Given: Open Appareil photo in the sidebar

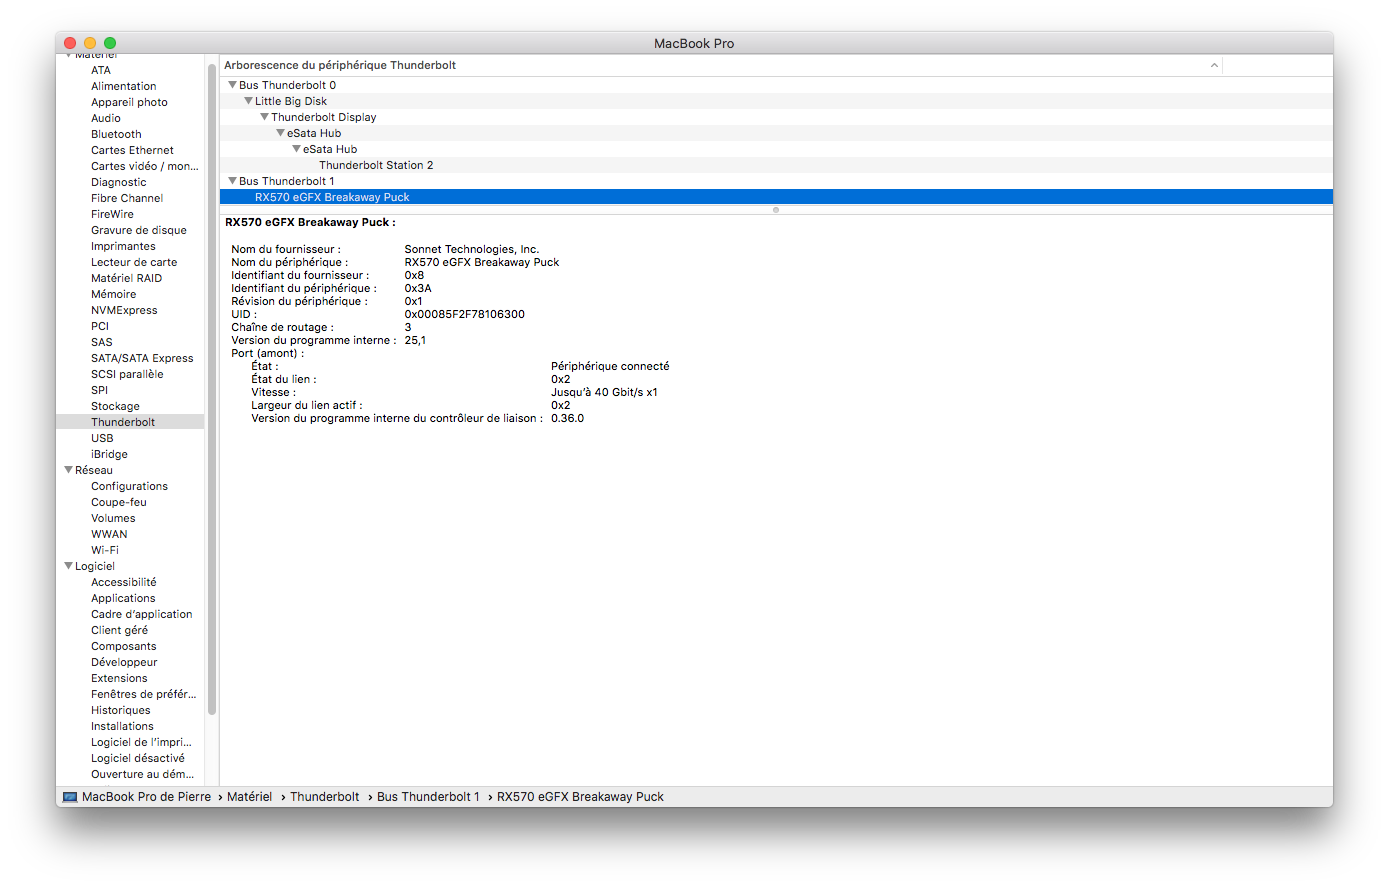Looking at the screenshot, I should [129, 102].
